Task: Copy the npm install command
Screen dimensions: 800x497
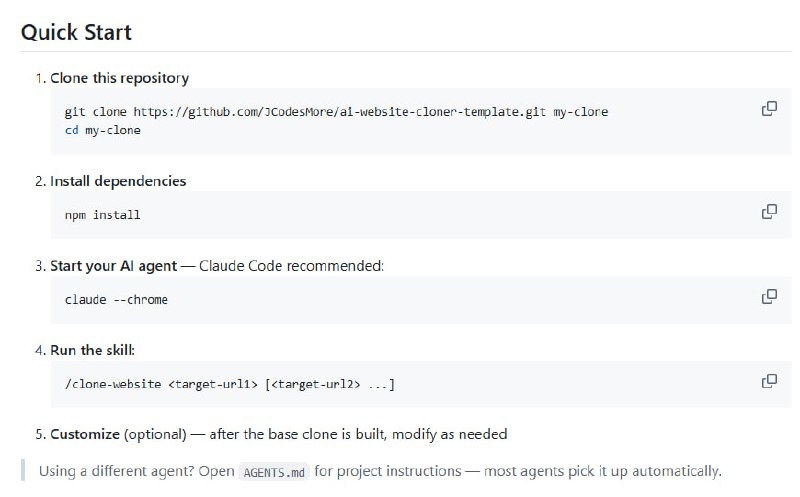Action: point(769,211)
